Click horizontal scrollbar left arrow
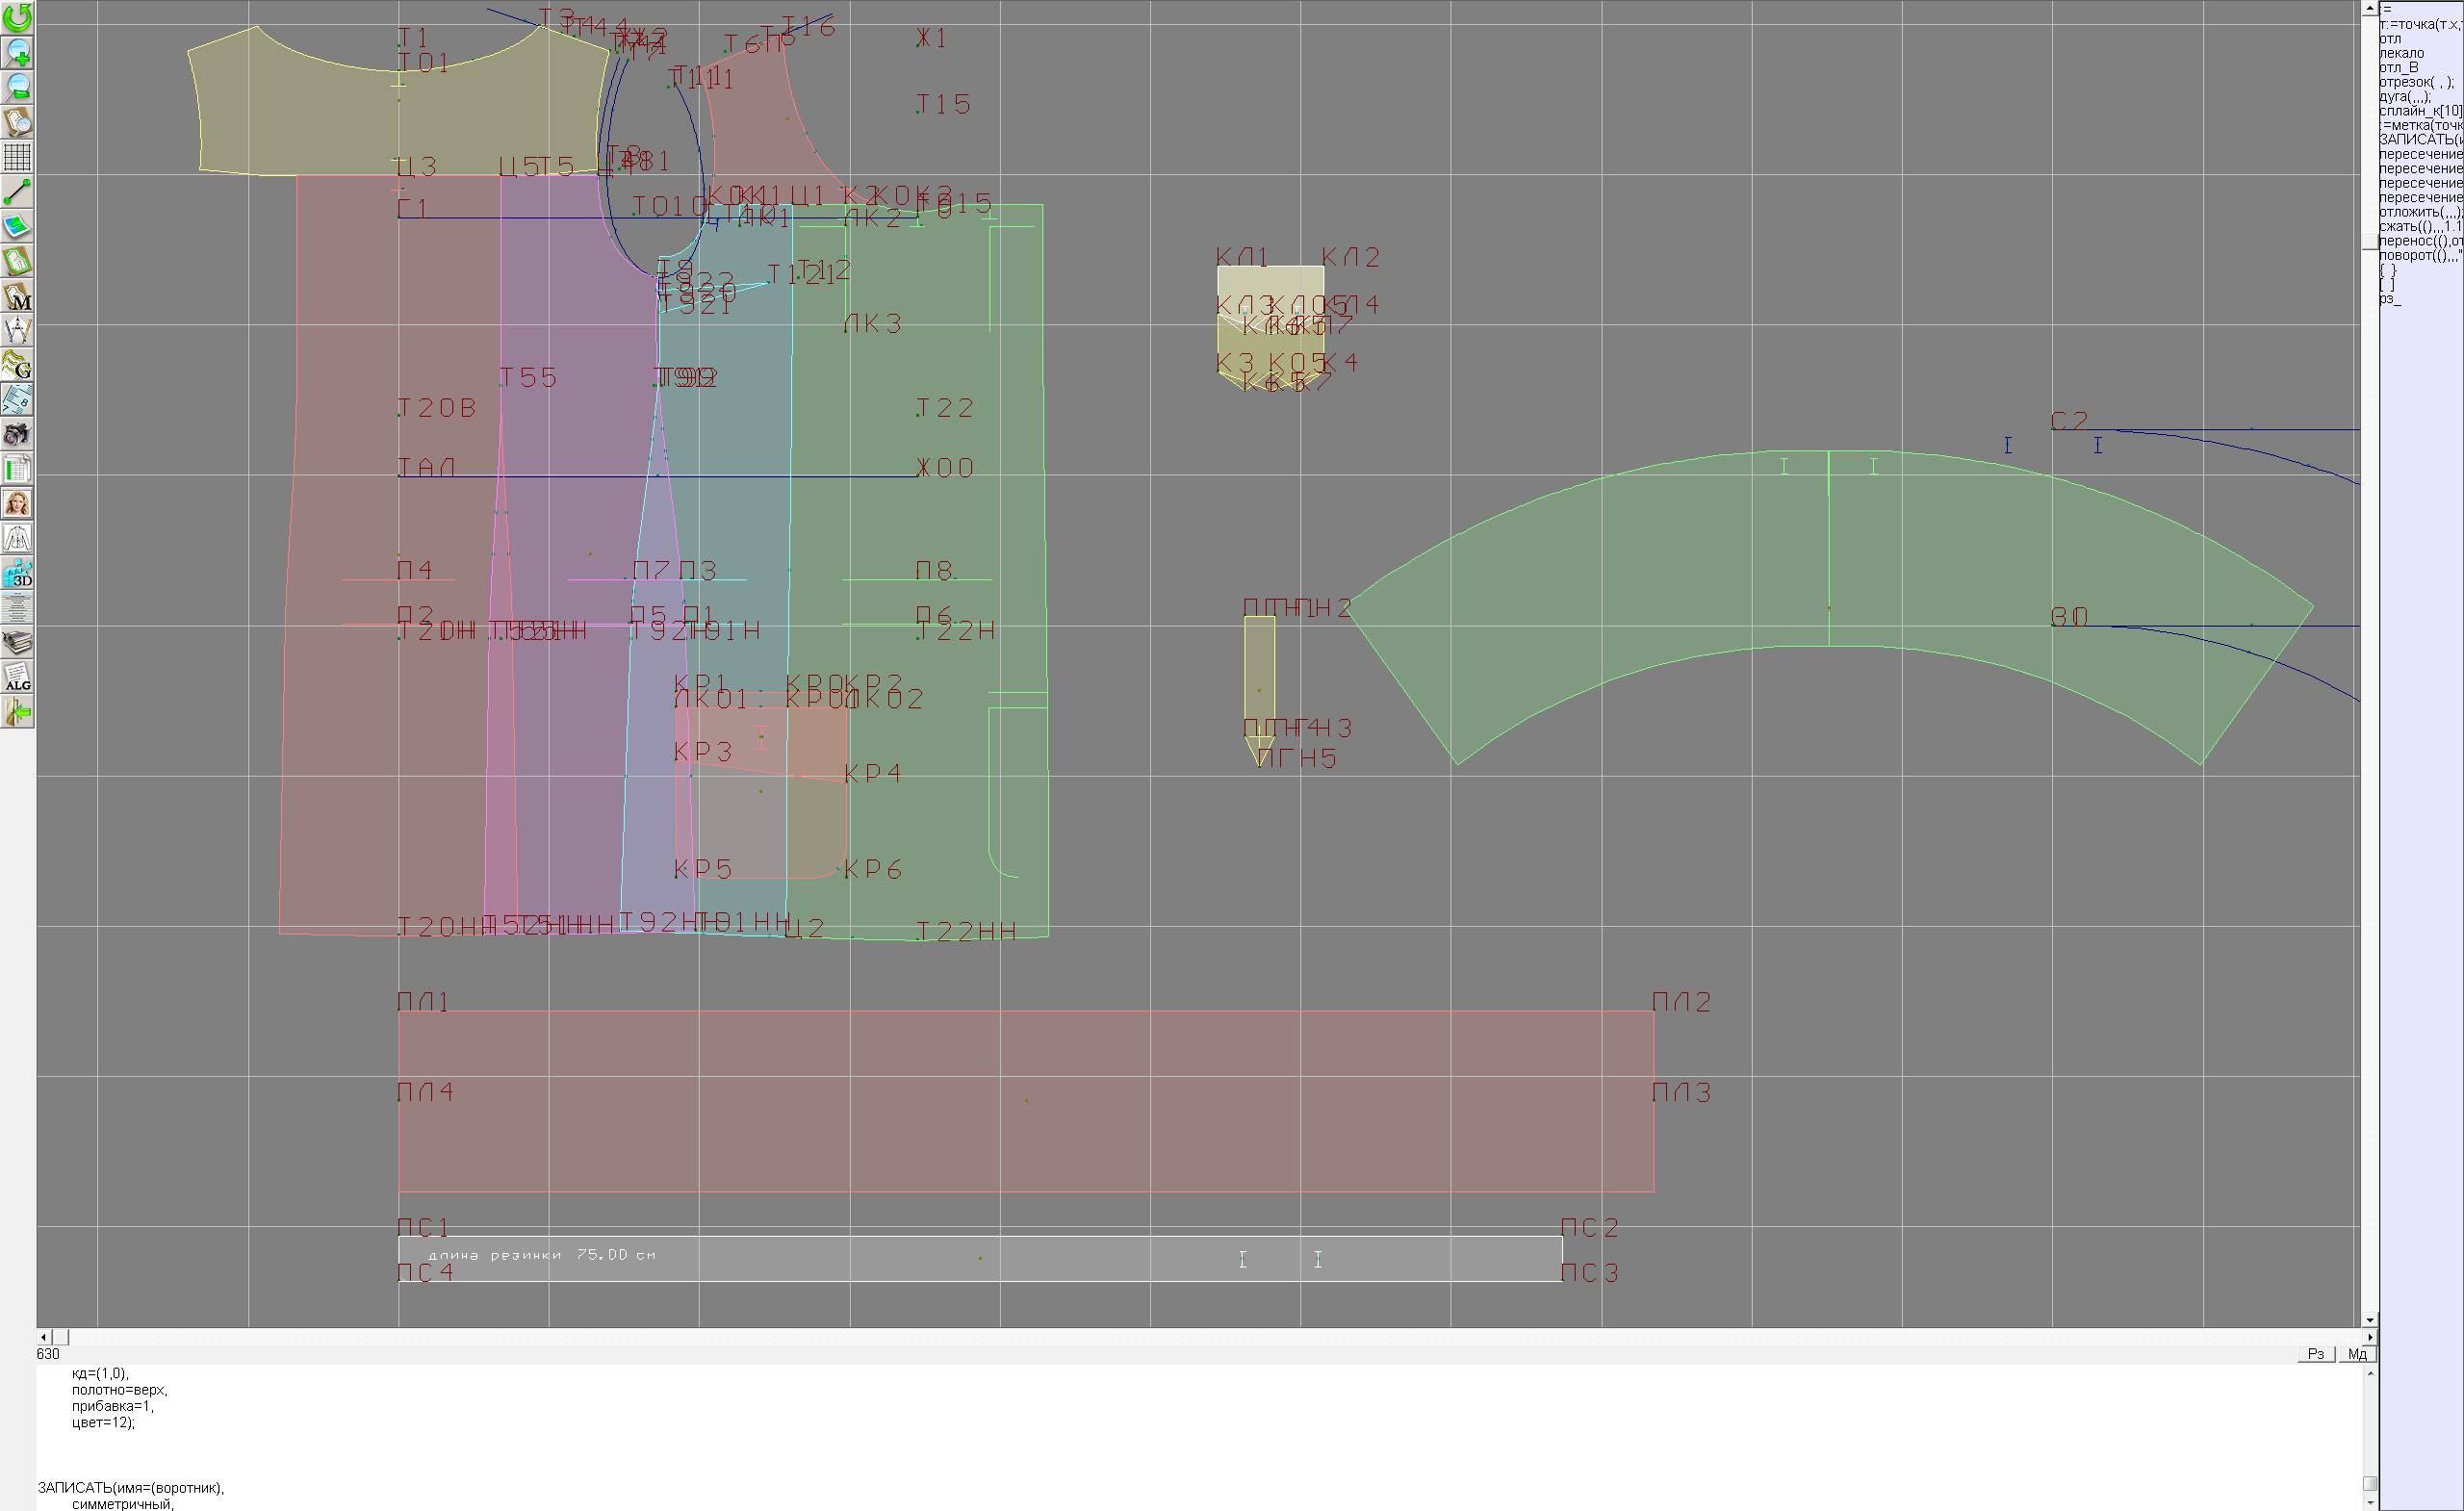The image size is (2464, 1511). point(43,1337)
